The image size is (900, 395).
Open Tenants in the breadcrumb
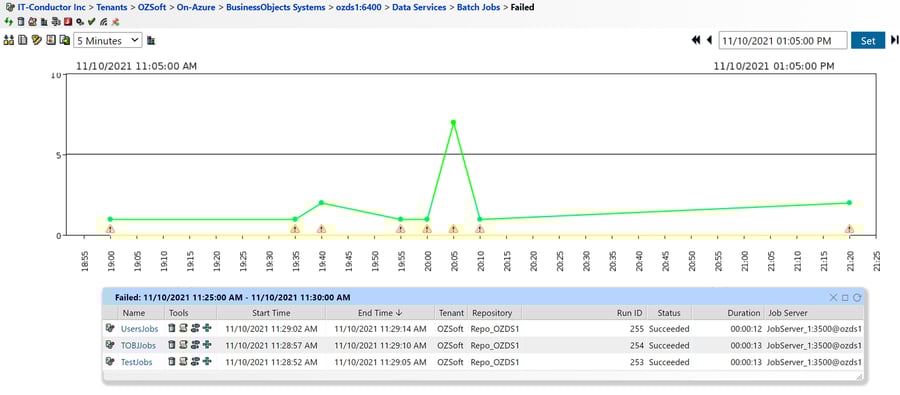[111, 7]
